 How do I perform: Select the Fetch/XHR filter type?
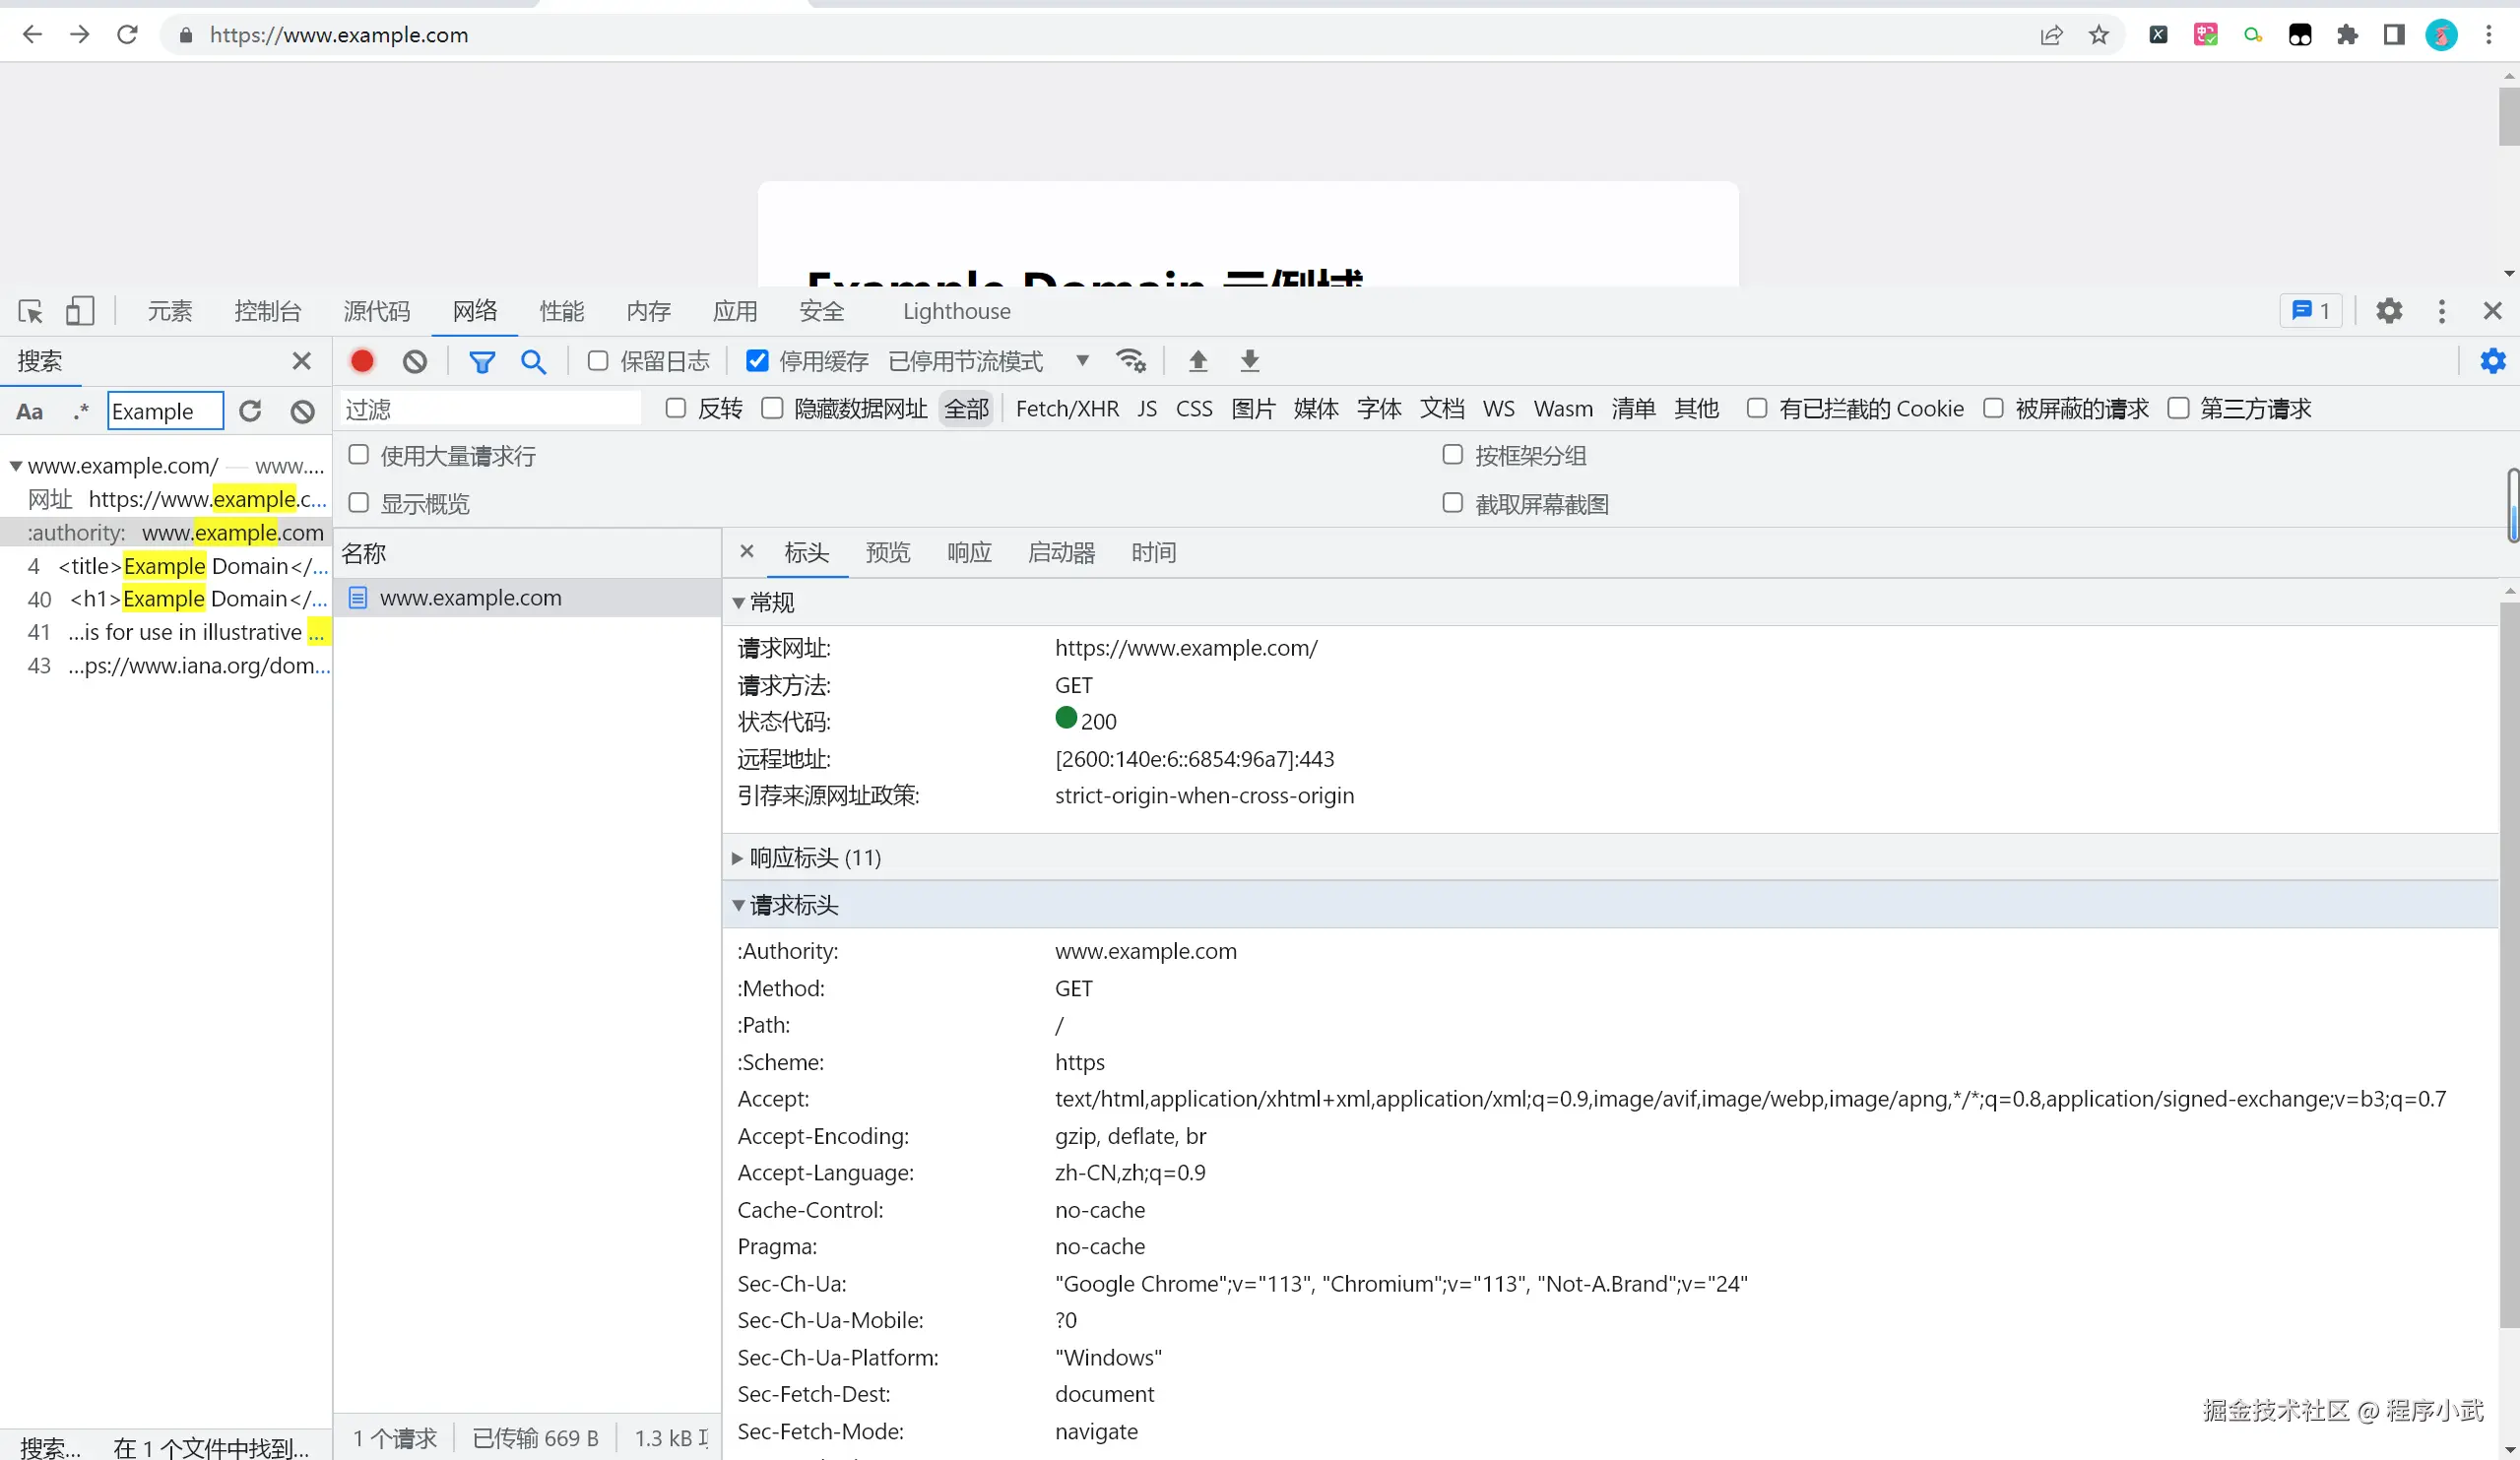(1067, 408)
